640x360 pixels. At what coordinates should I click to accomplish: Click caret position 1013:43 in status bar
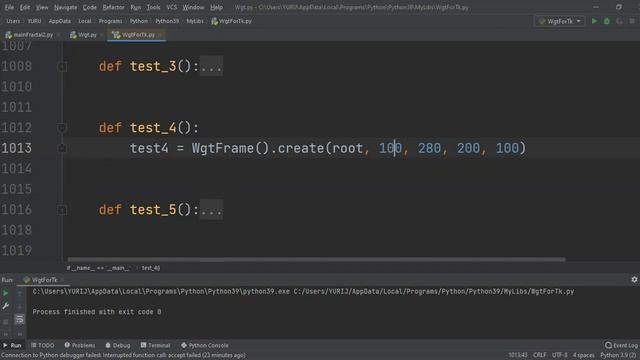pyautogui.click(x=518, y=356)
